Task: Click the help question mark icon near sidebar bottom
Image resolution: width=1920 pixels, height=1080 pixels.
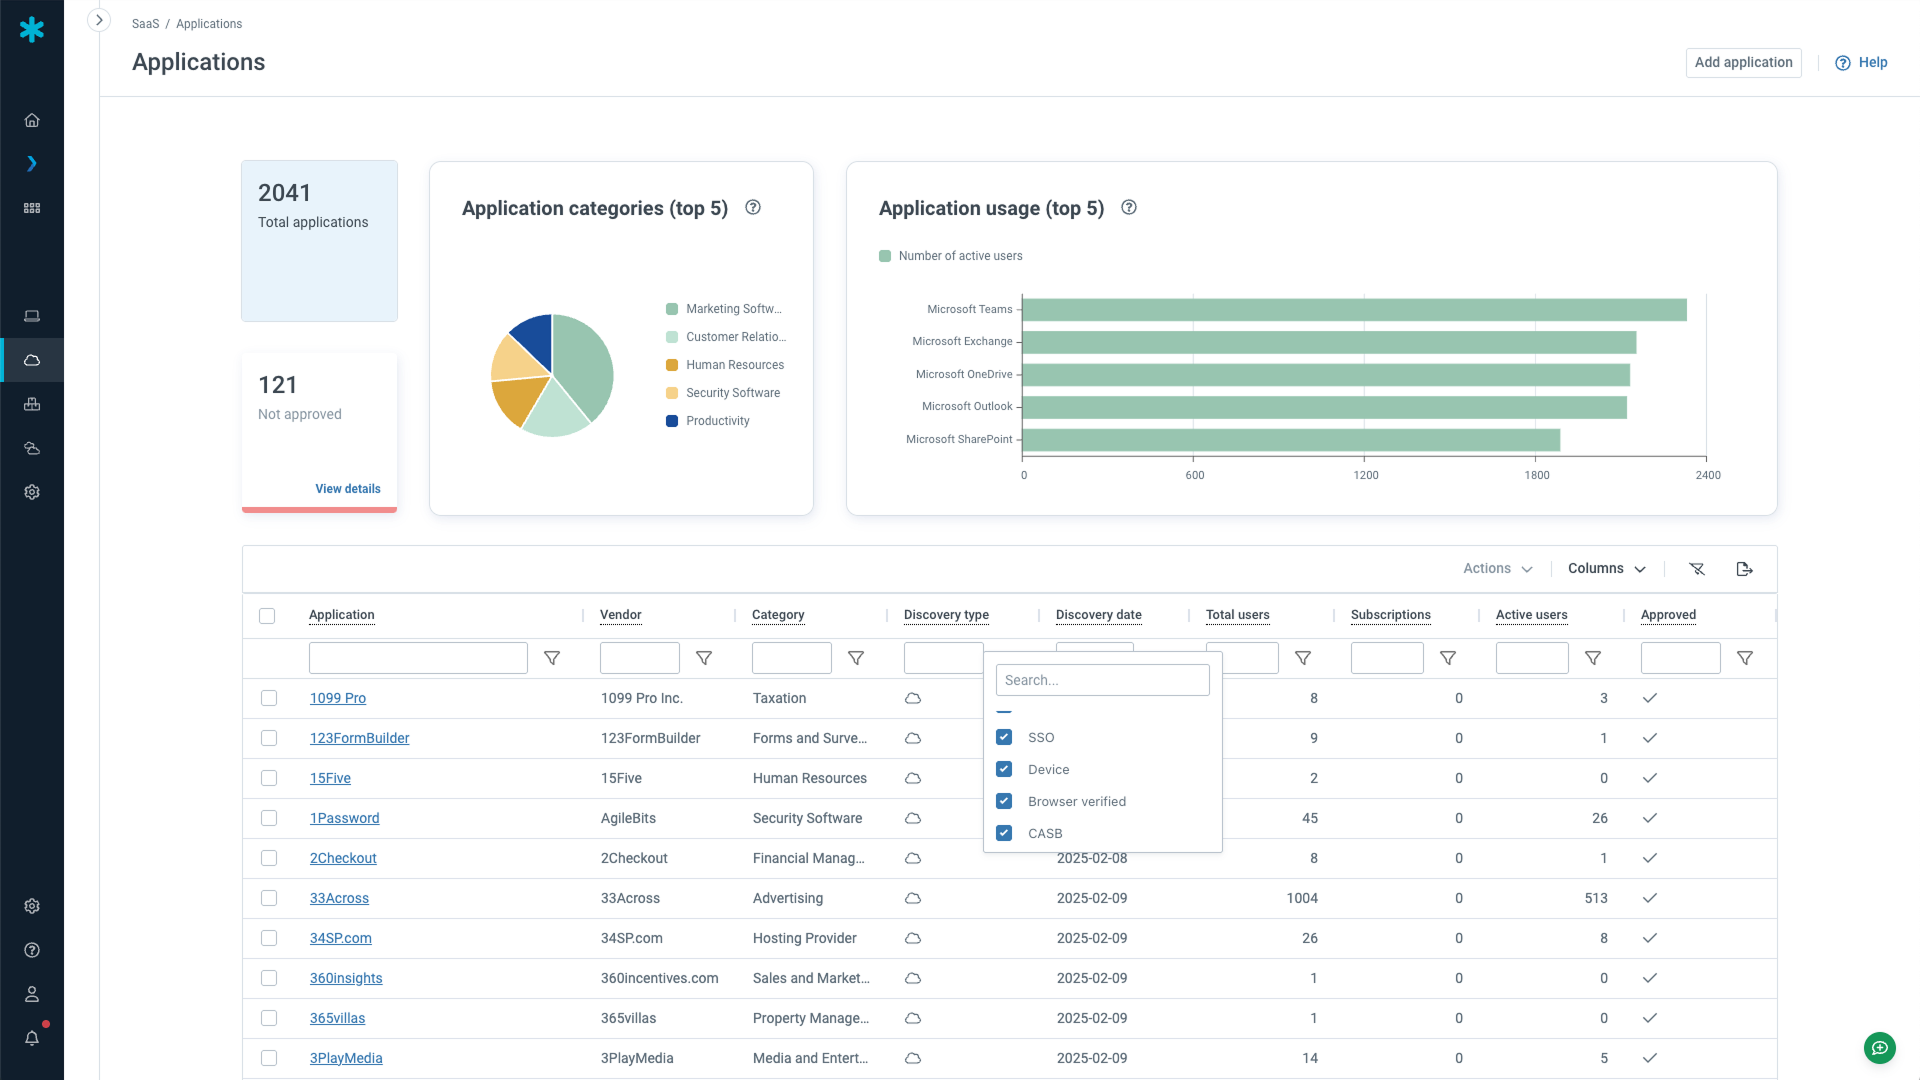Action: coord(32,950)
